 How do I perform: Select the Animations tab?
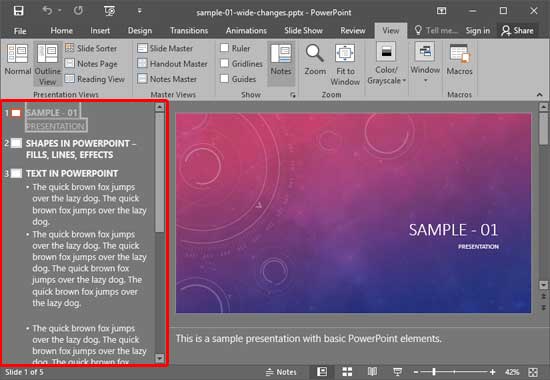(x=246, y=31)
